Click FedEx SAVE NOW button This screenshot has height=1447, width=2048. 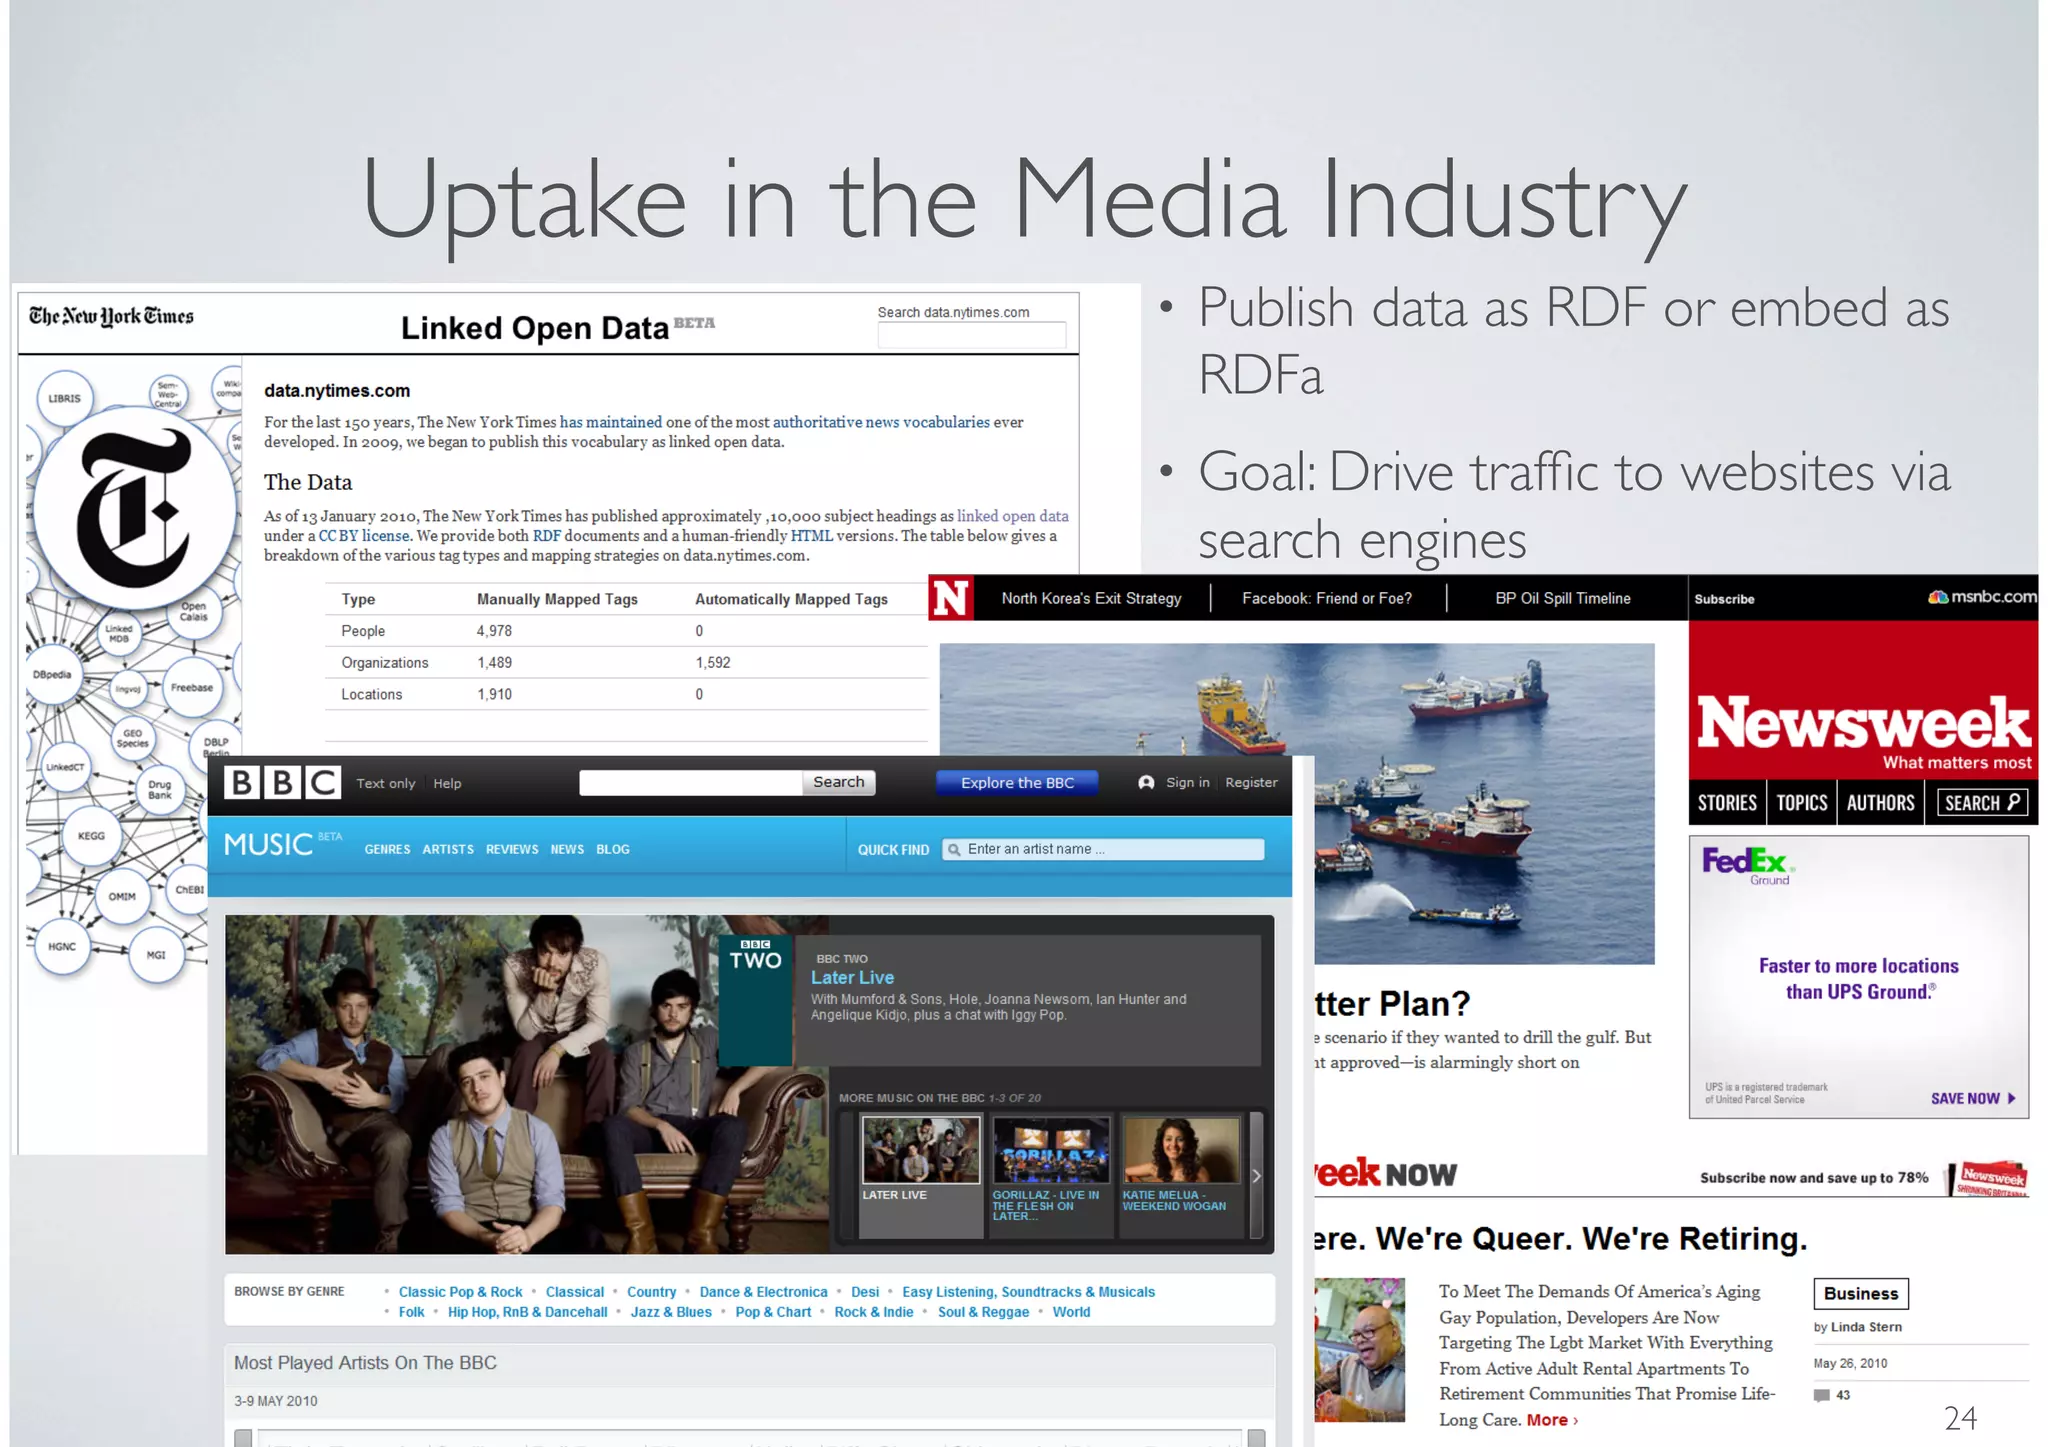[x=1972, y=1098]
